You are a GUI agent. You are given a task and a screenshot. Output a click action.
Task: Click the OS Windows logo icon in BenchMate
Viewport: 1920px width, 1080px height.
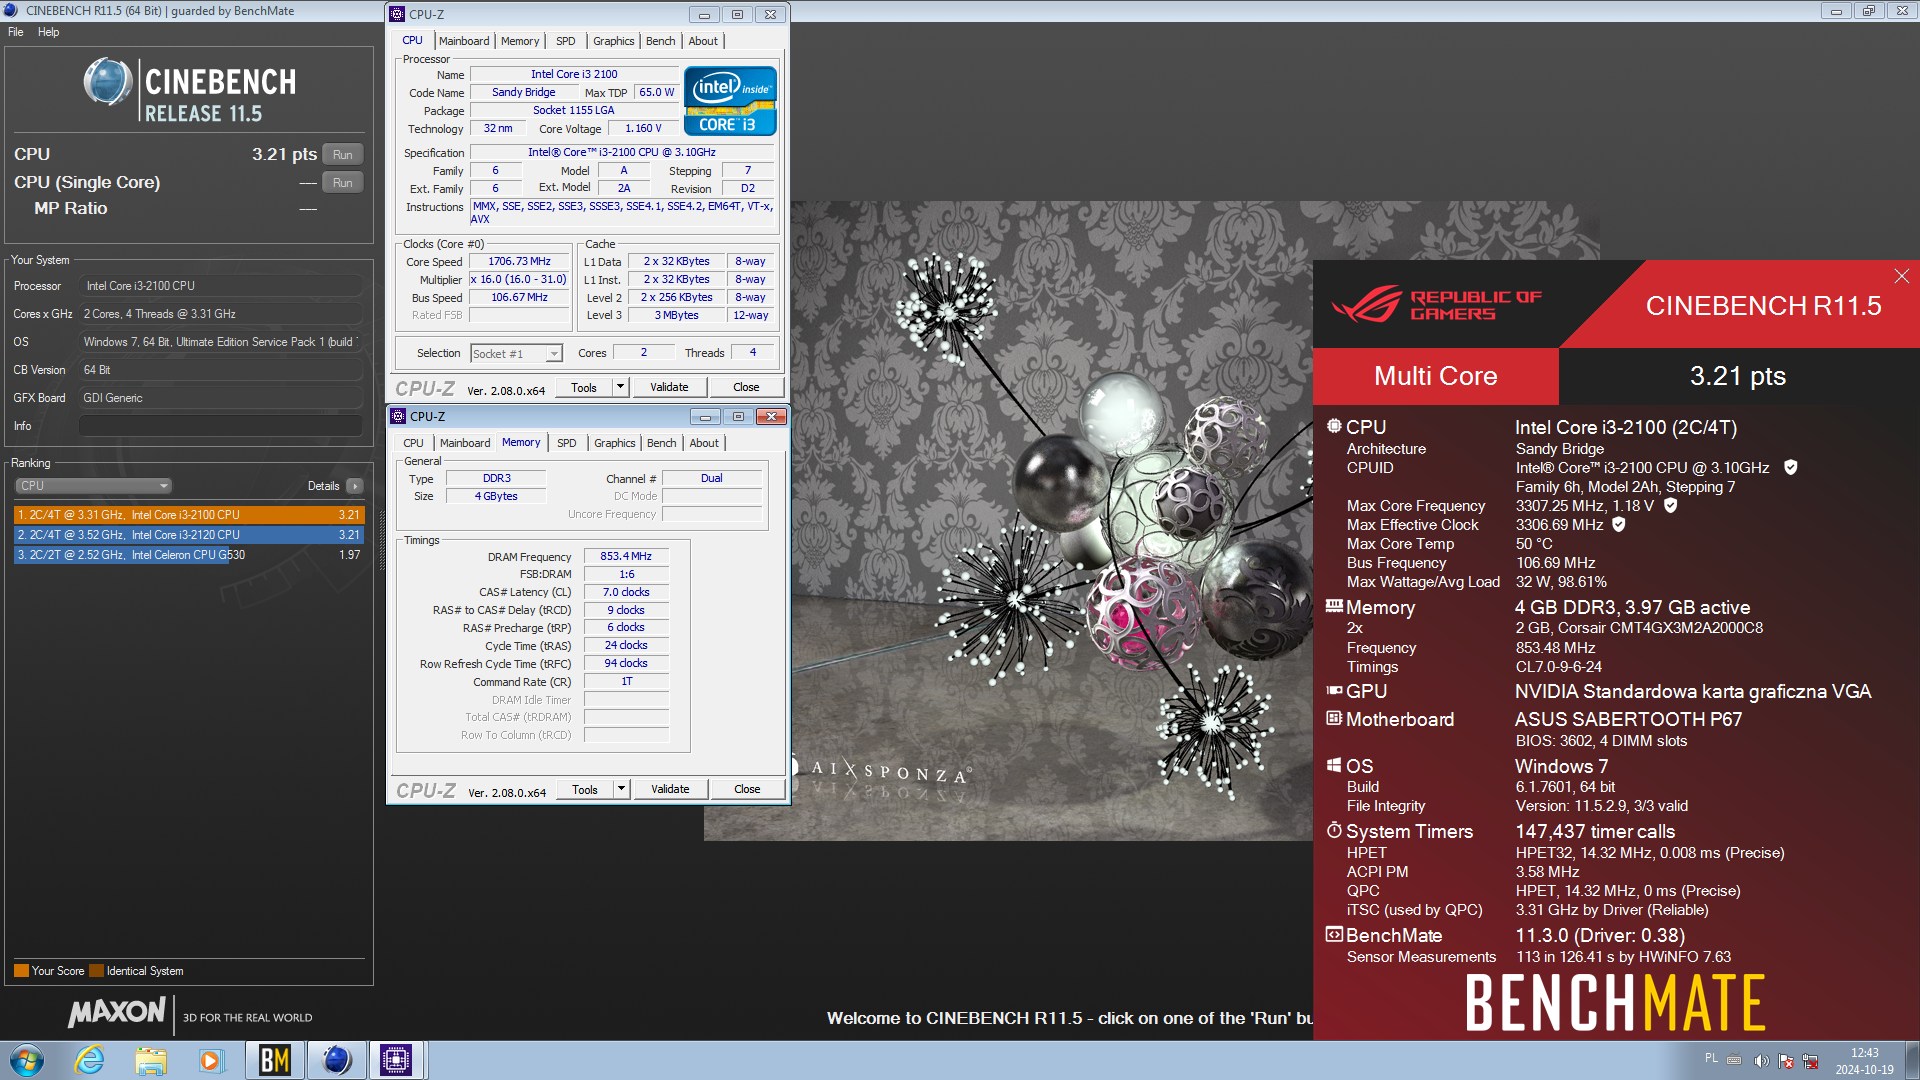1334,765
